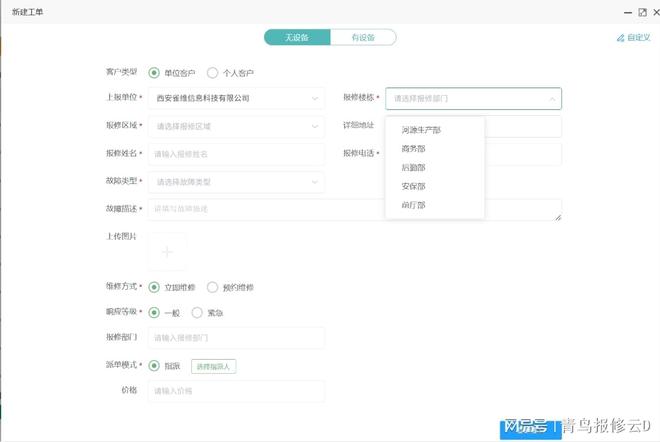Click the 自定义 pencil icon

point(620,38)
